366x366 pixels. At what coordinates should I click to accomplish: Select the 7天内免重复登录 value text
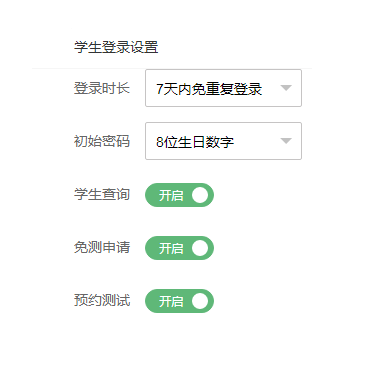209,89
